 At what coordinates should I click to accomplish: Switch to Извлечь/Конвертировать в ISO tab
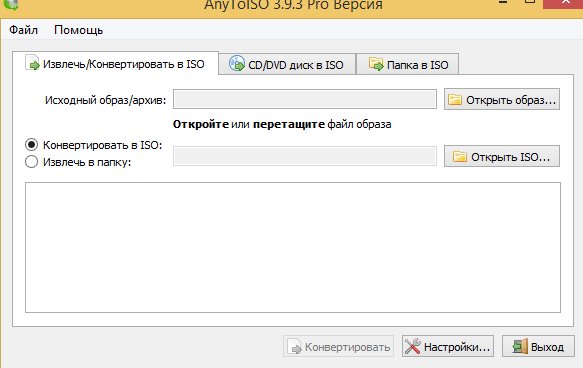click(x=116, y=64)
